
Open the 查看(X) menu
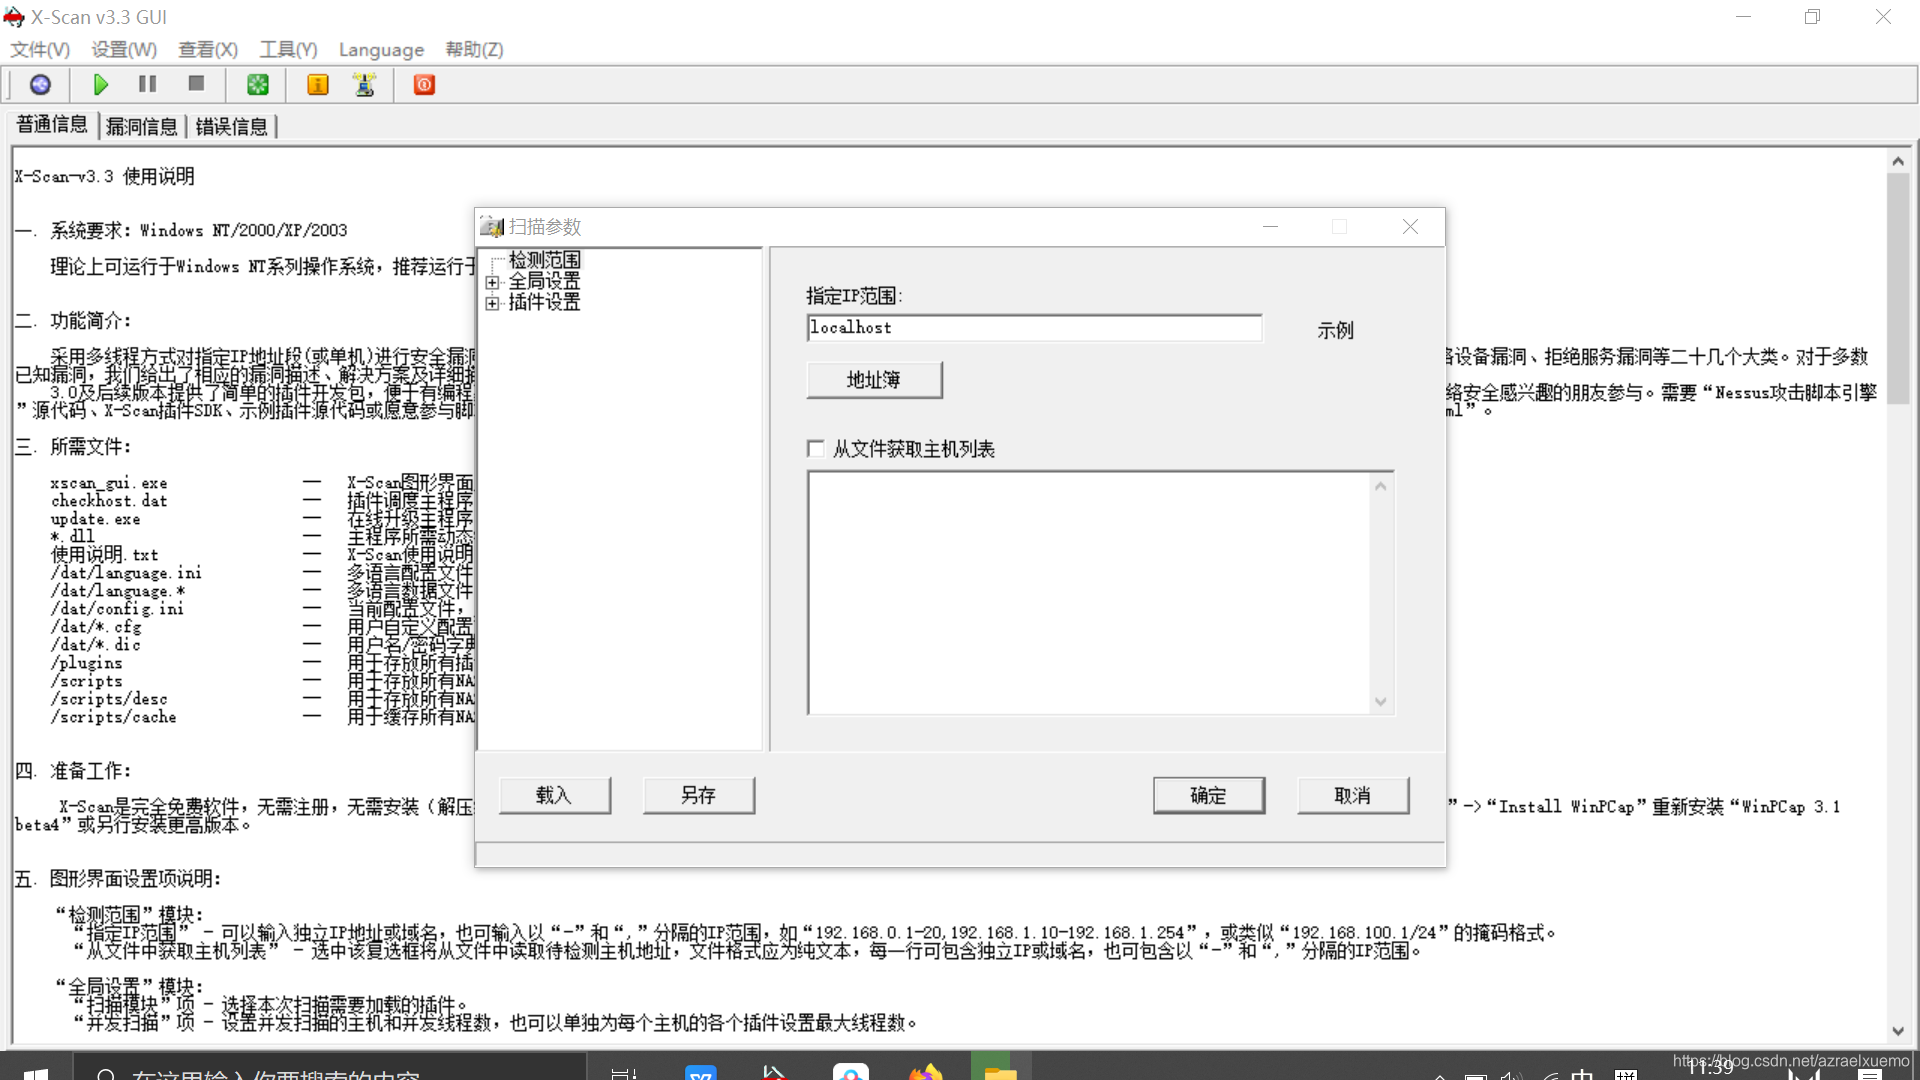tap(208, 50)
